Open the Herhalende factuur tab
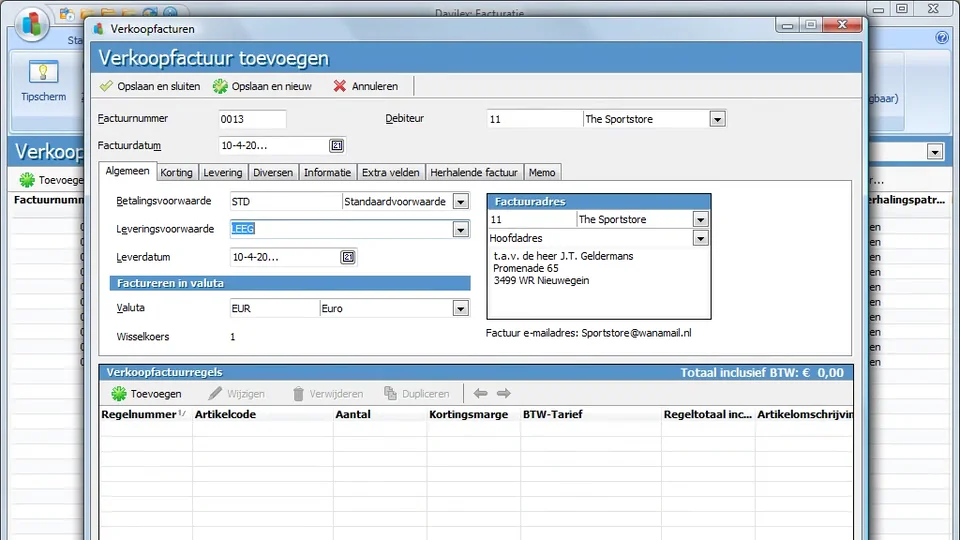960x540 pixels. point(474,173)
